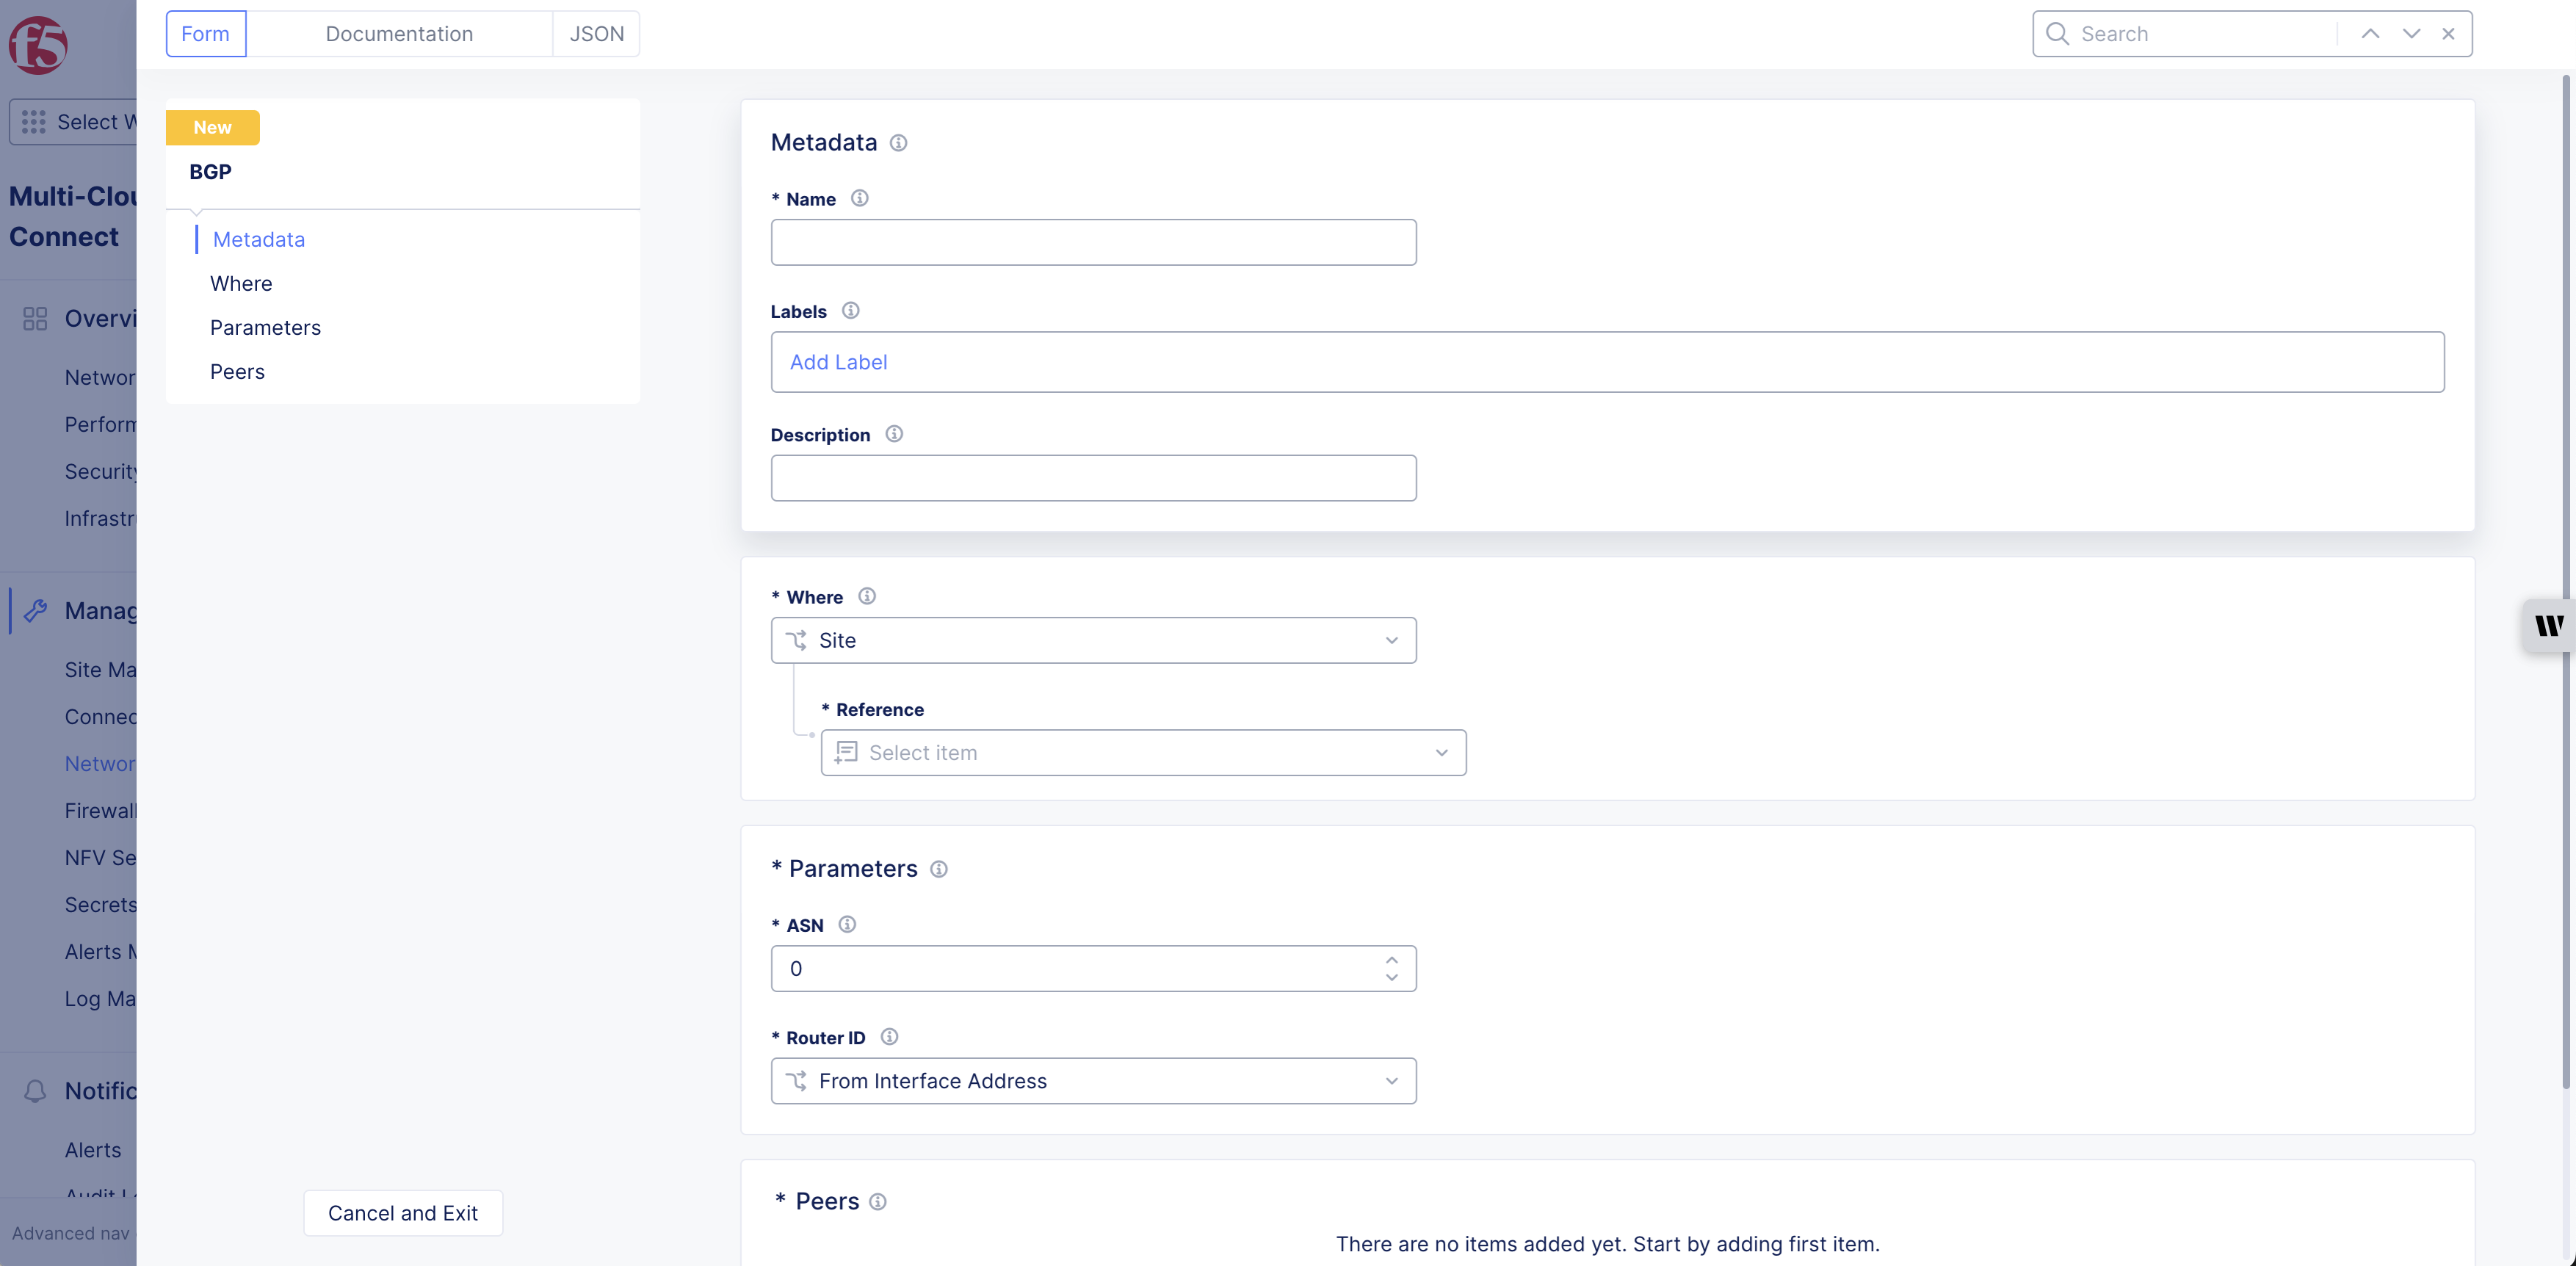Click the info icon beside Labels
This screenshot has height=1266, width=2576.
(x=850, y=311)
